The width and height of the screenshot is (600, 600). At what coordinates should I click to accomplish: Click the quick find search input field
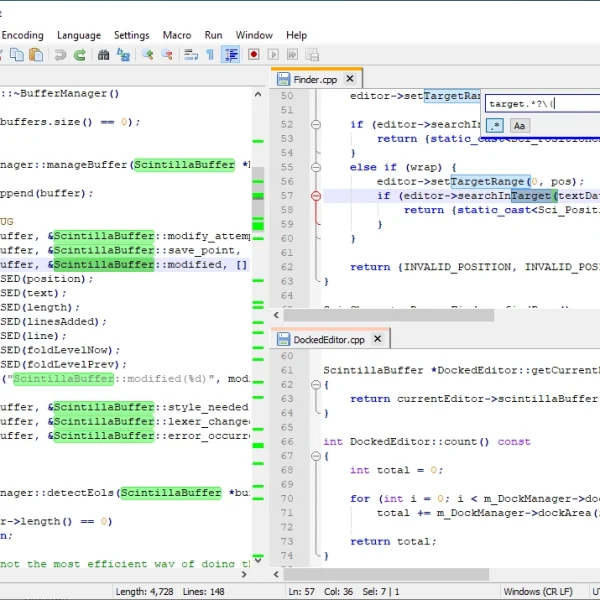tap(542, 104)
